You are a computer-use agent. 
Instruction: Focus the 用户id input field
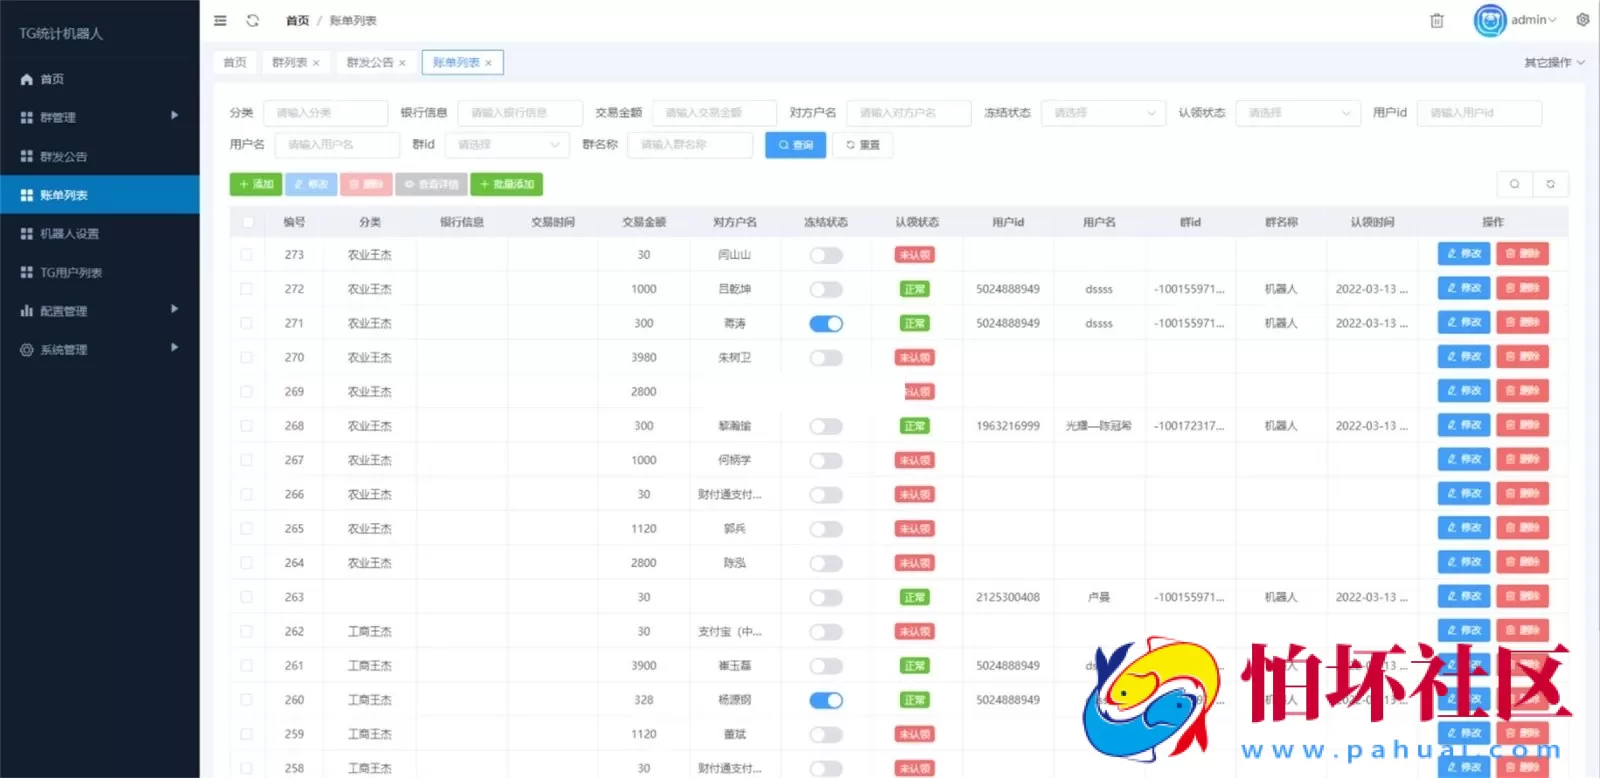1479,113
